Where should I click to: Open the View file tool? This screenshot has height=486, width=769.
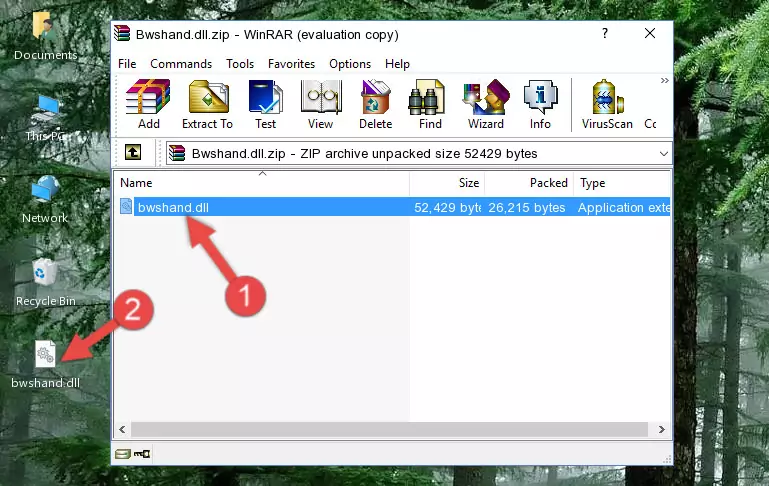point(321,104)
